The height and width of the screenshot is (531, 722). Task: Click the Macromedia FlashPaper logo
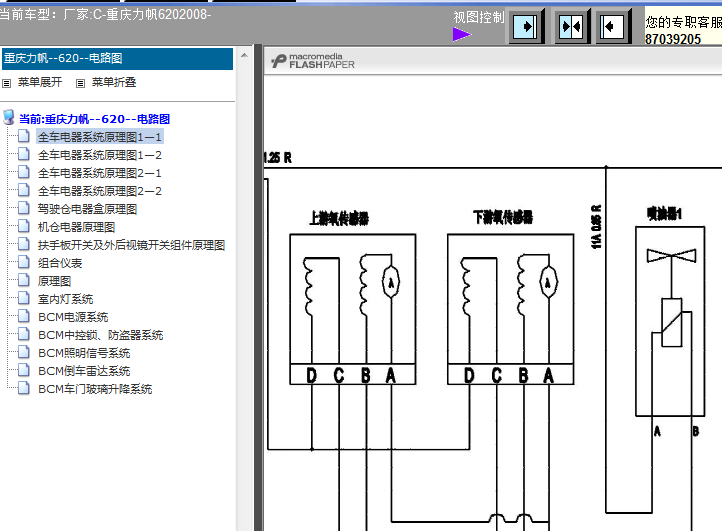pos(313,61)
